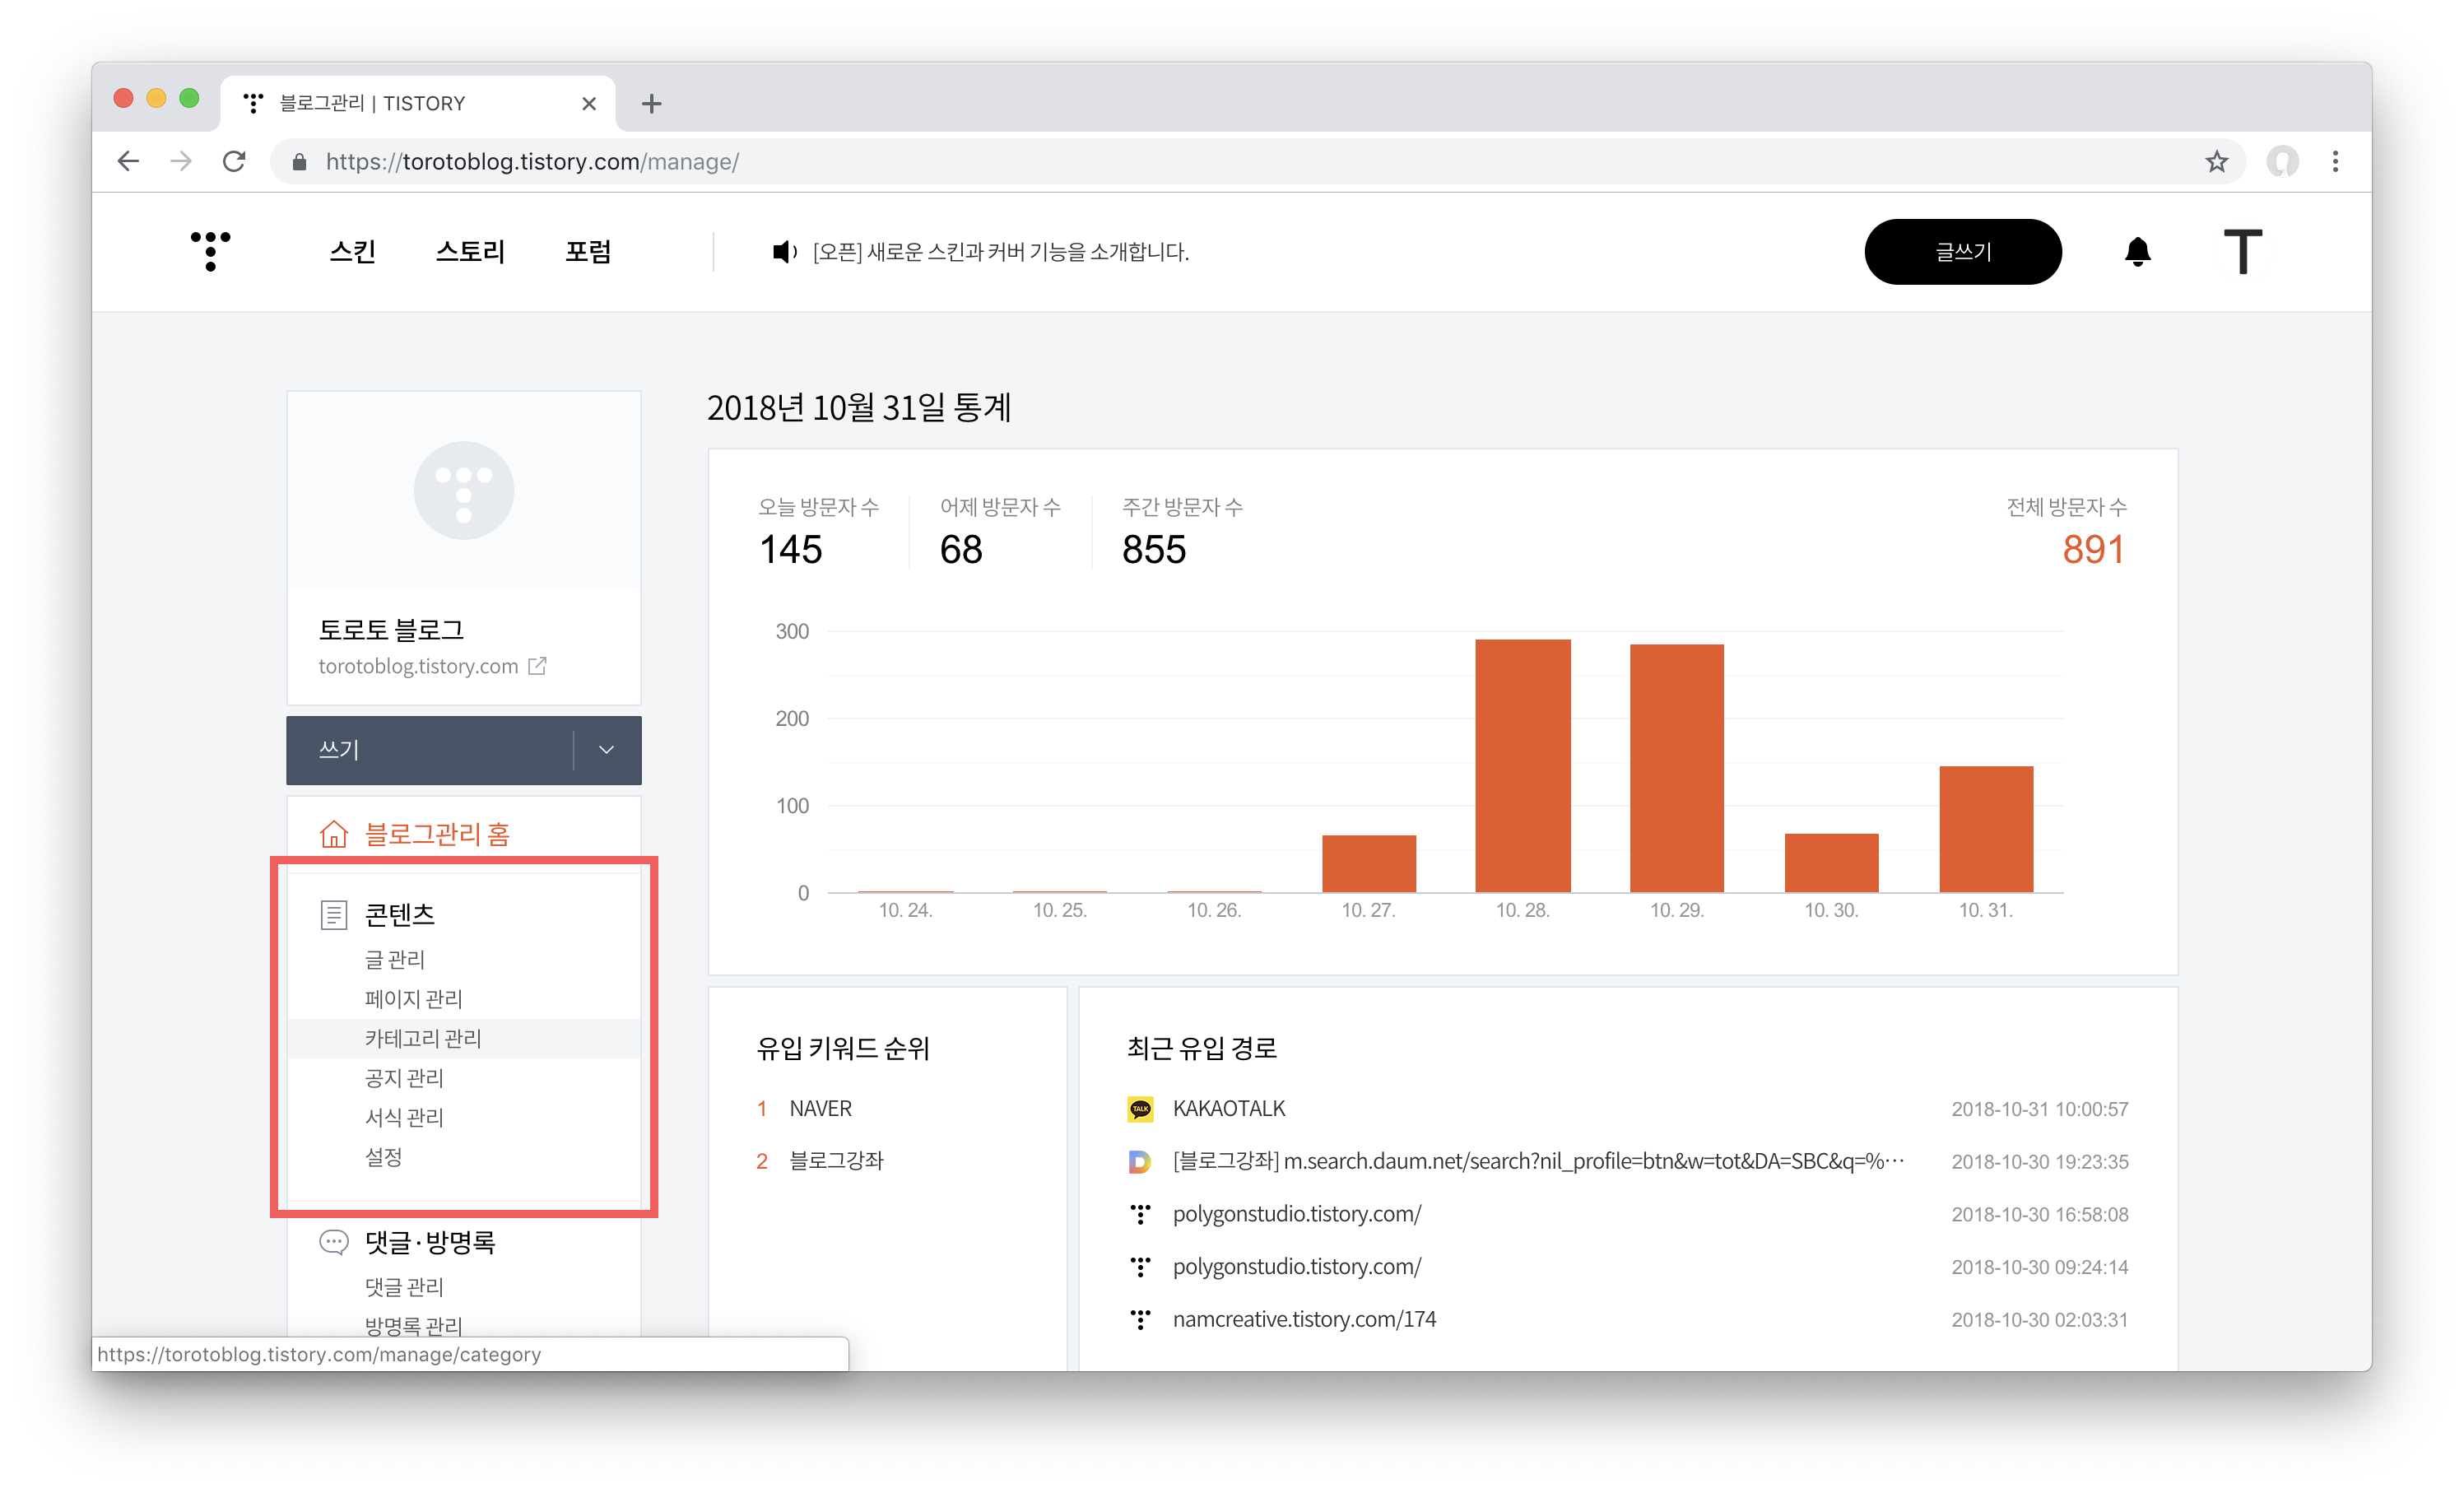Reload the page in the browser

tap(234, 162)
